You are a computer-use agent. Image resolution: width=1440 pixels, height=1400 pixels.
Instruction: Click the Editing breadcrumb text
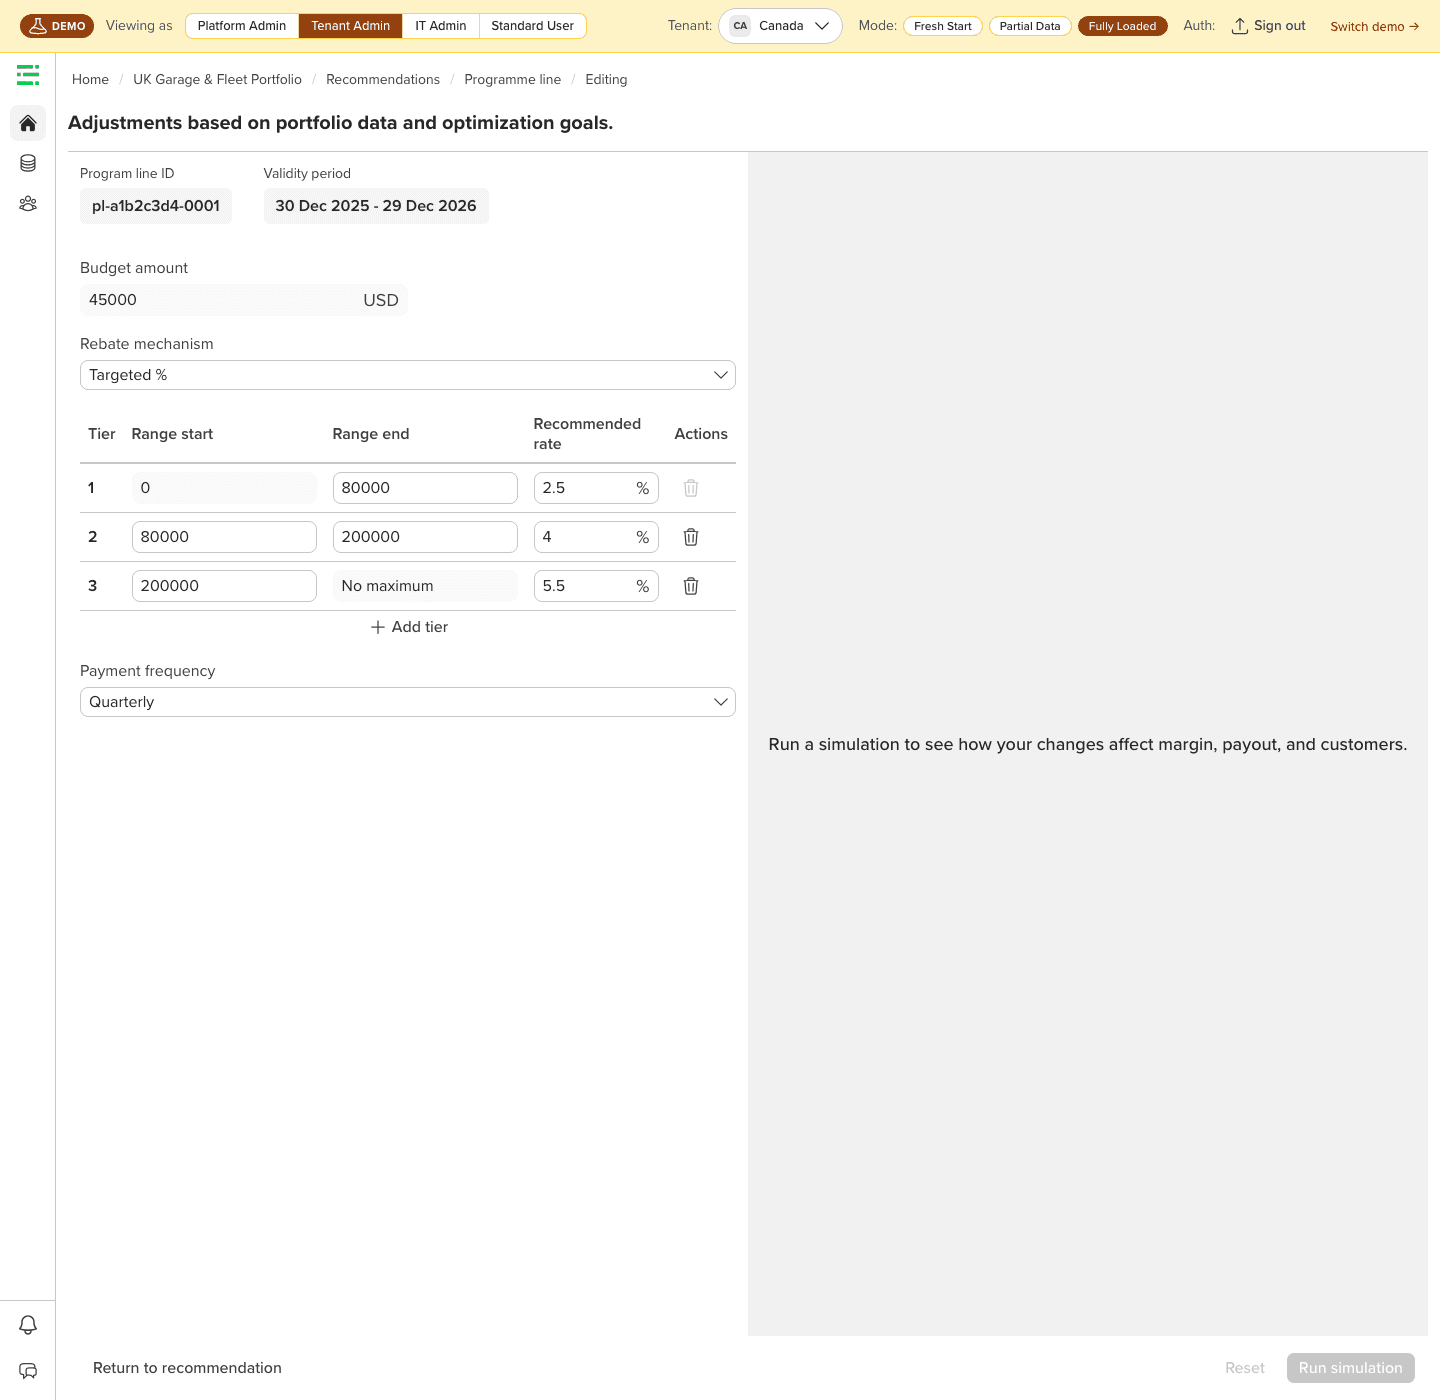click(606, 79)
